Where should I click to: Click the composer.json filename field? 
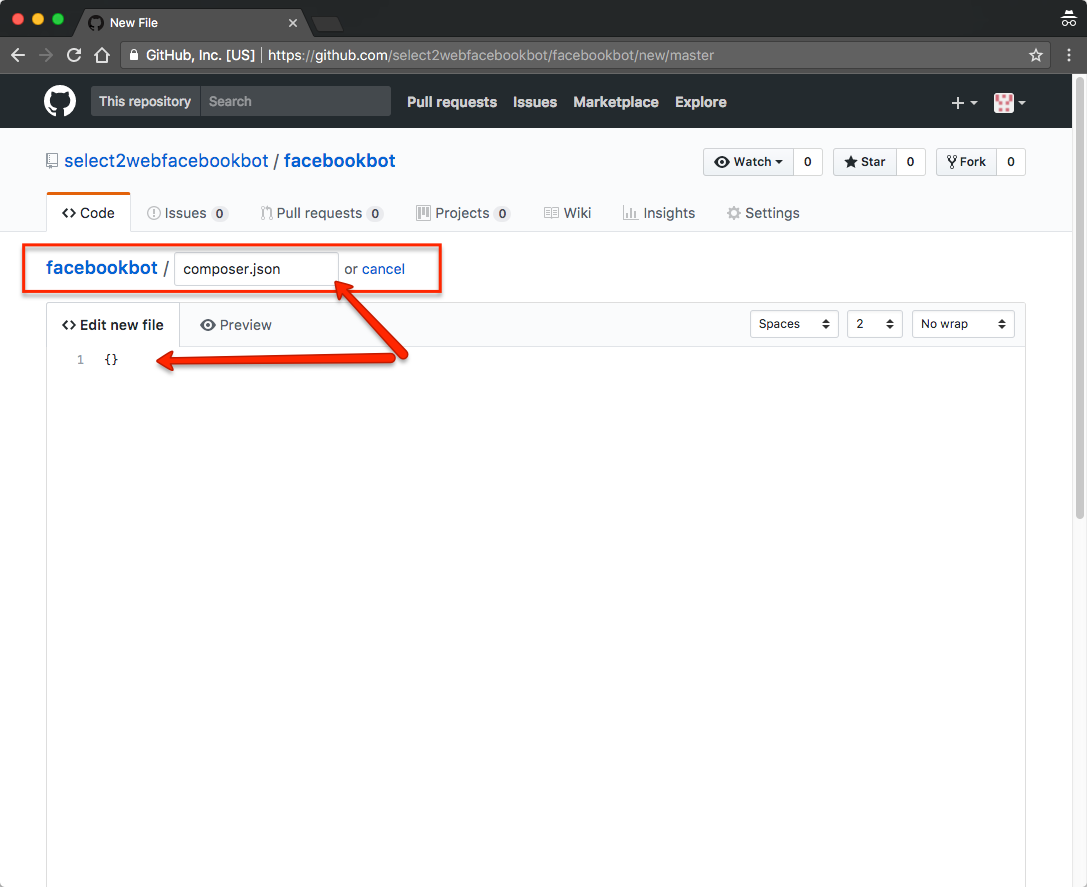256,269
